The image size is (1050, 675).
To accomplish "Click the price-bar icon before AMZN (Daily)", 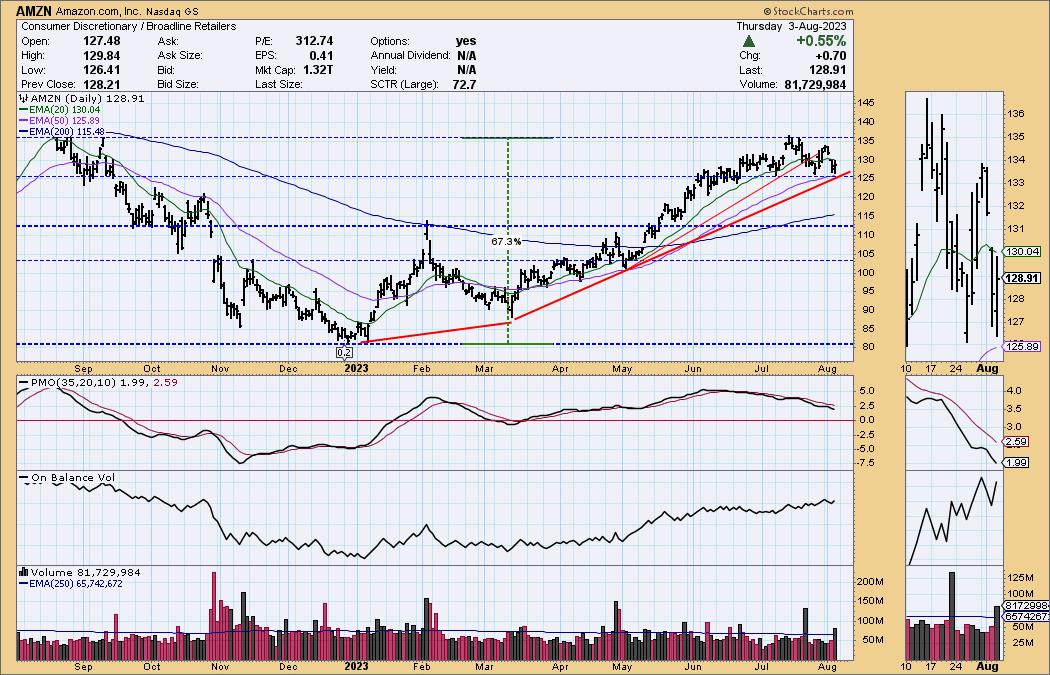I will [x=24, y=98].
